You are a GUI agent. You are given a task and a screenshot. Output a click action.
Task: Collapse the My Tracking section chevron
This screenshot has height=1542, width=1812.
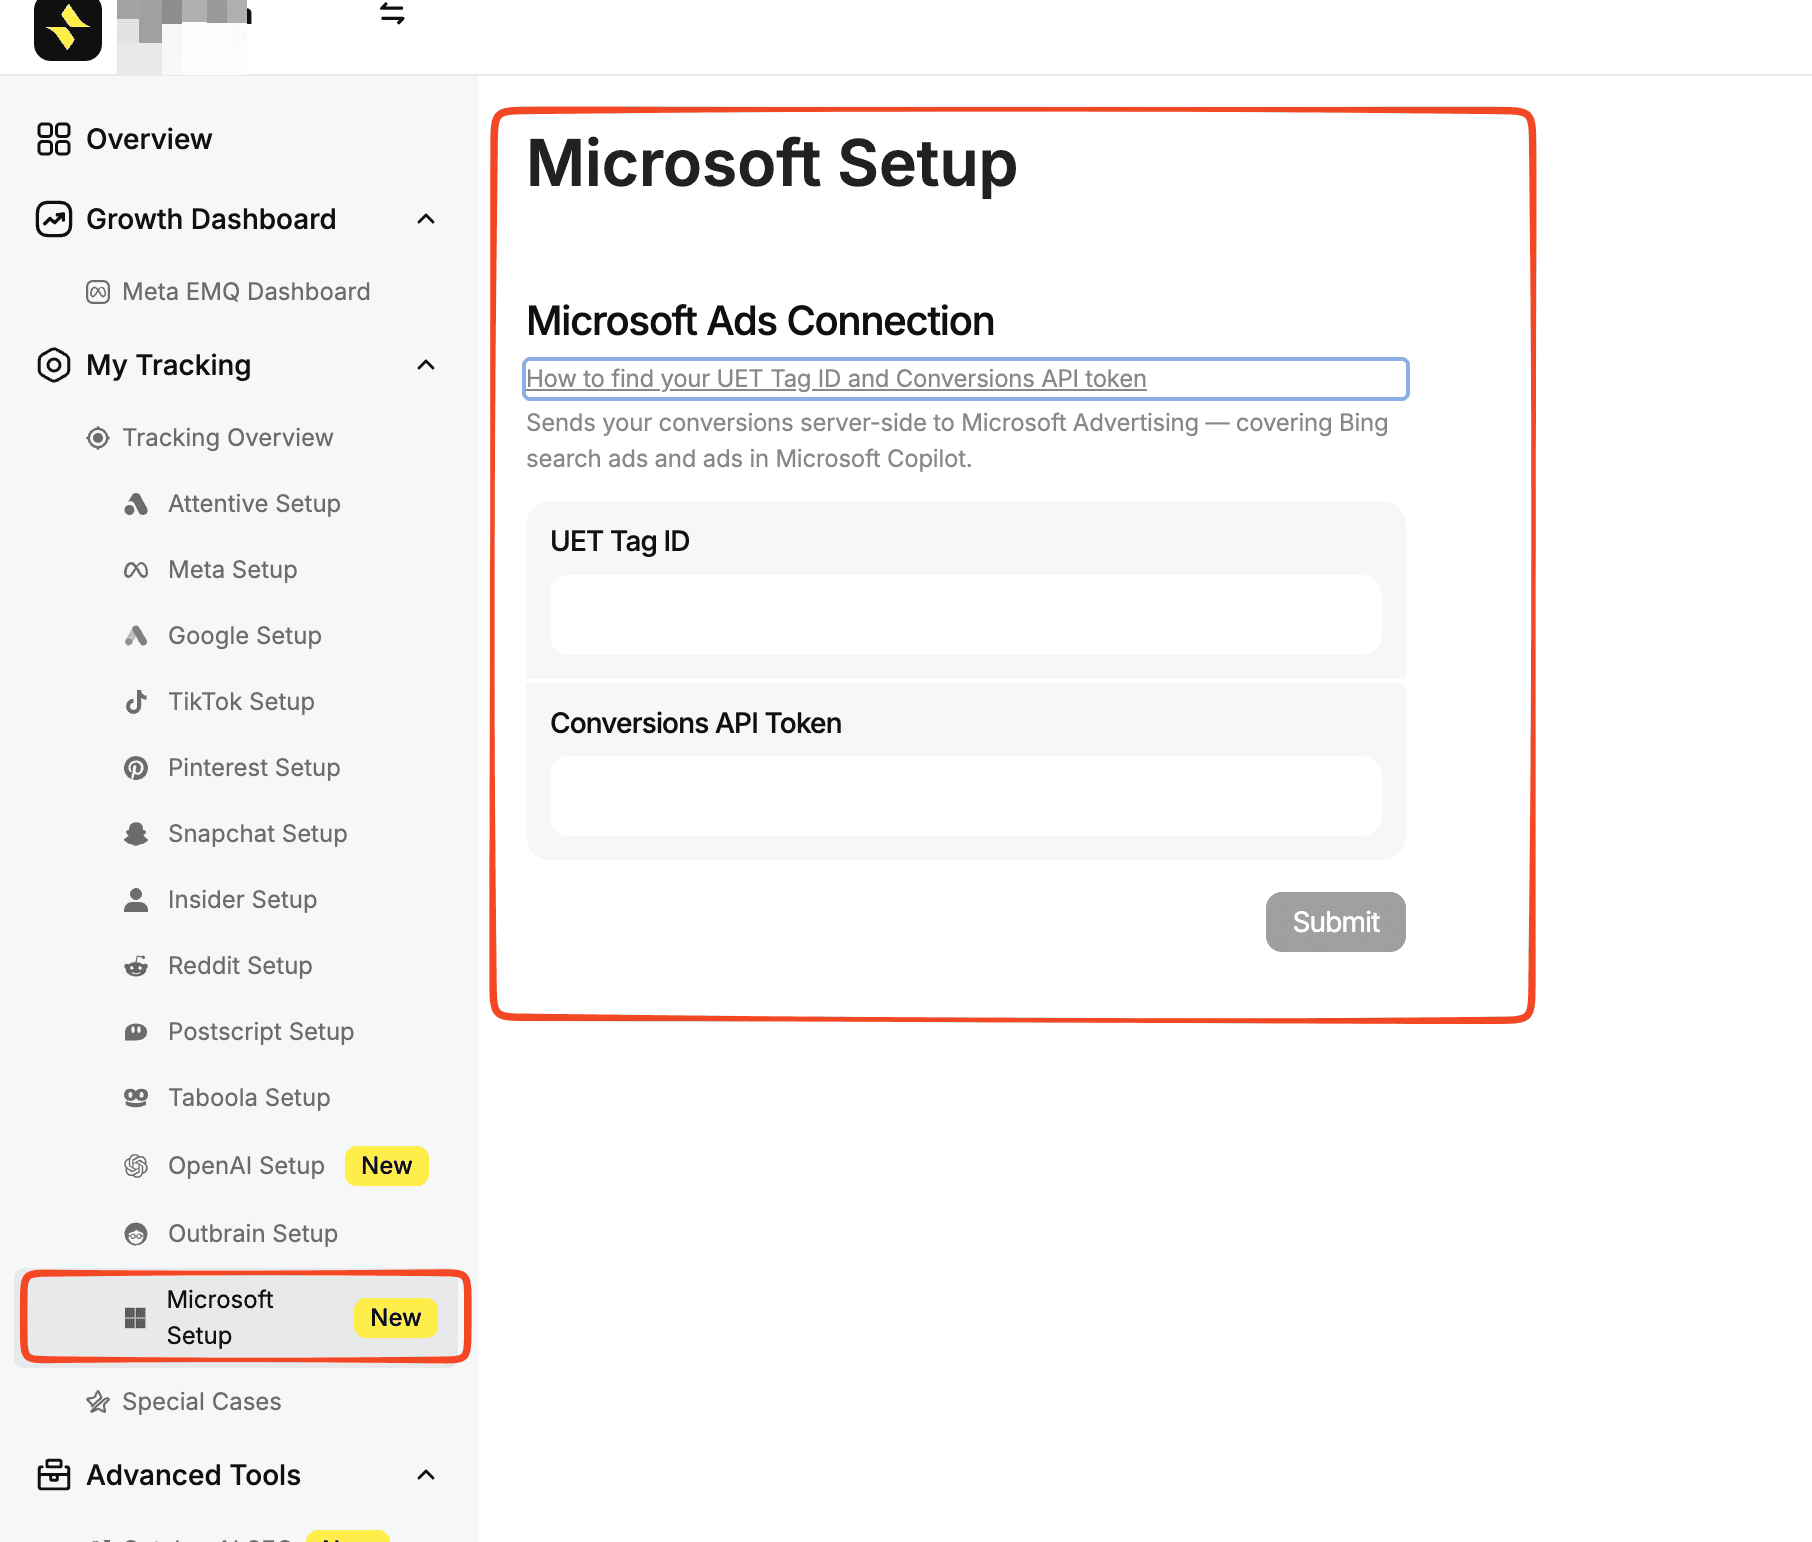(x=426, y=365)
